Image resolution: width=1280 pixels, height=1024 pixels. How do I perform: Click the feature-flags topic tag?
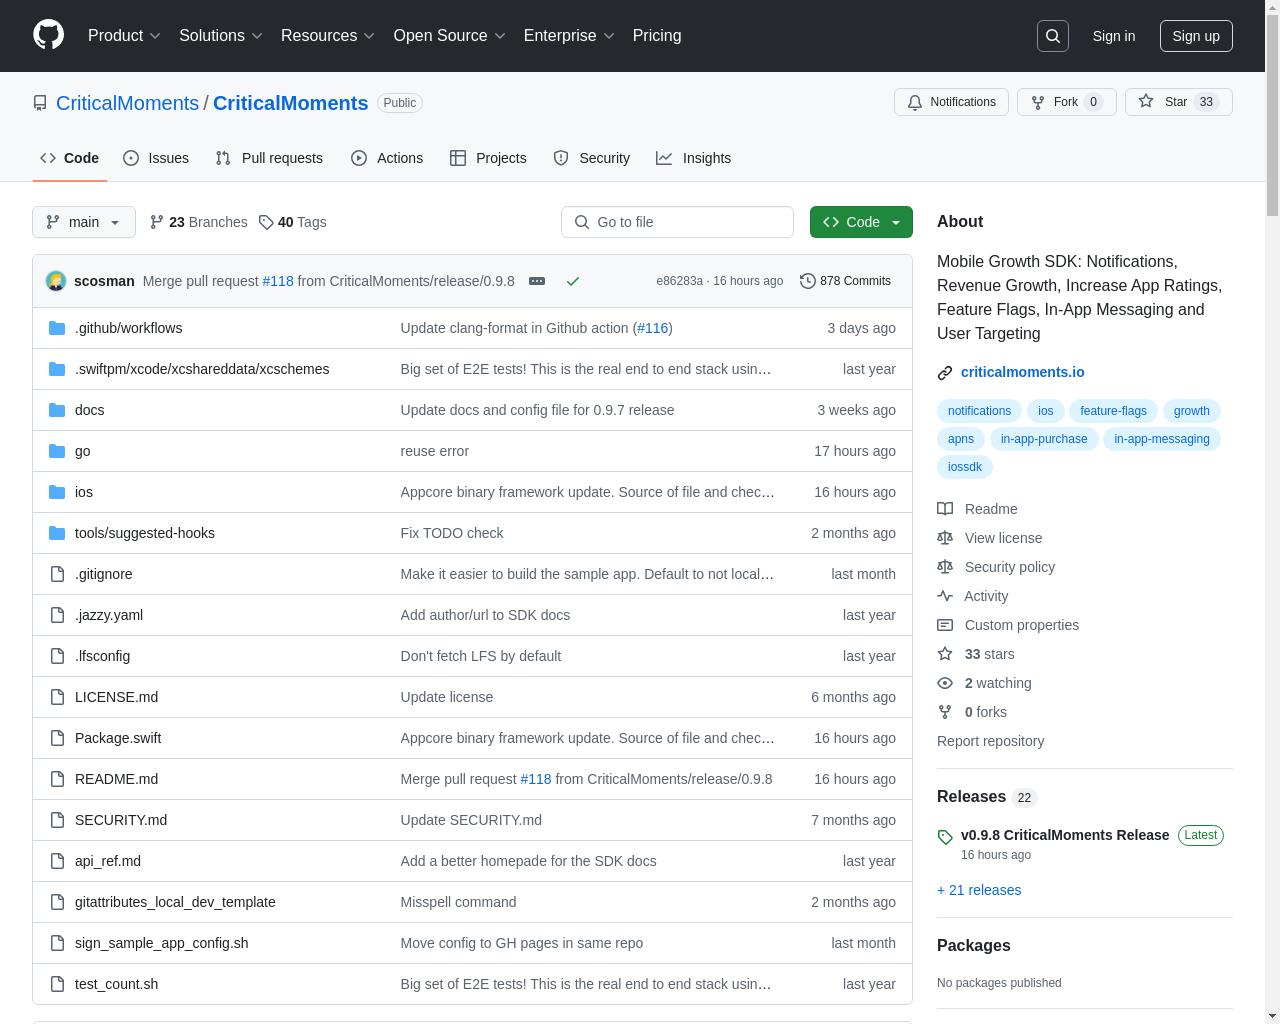pyautogui.click(x=1113, y=411)
